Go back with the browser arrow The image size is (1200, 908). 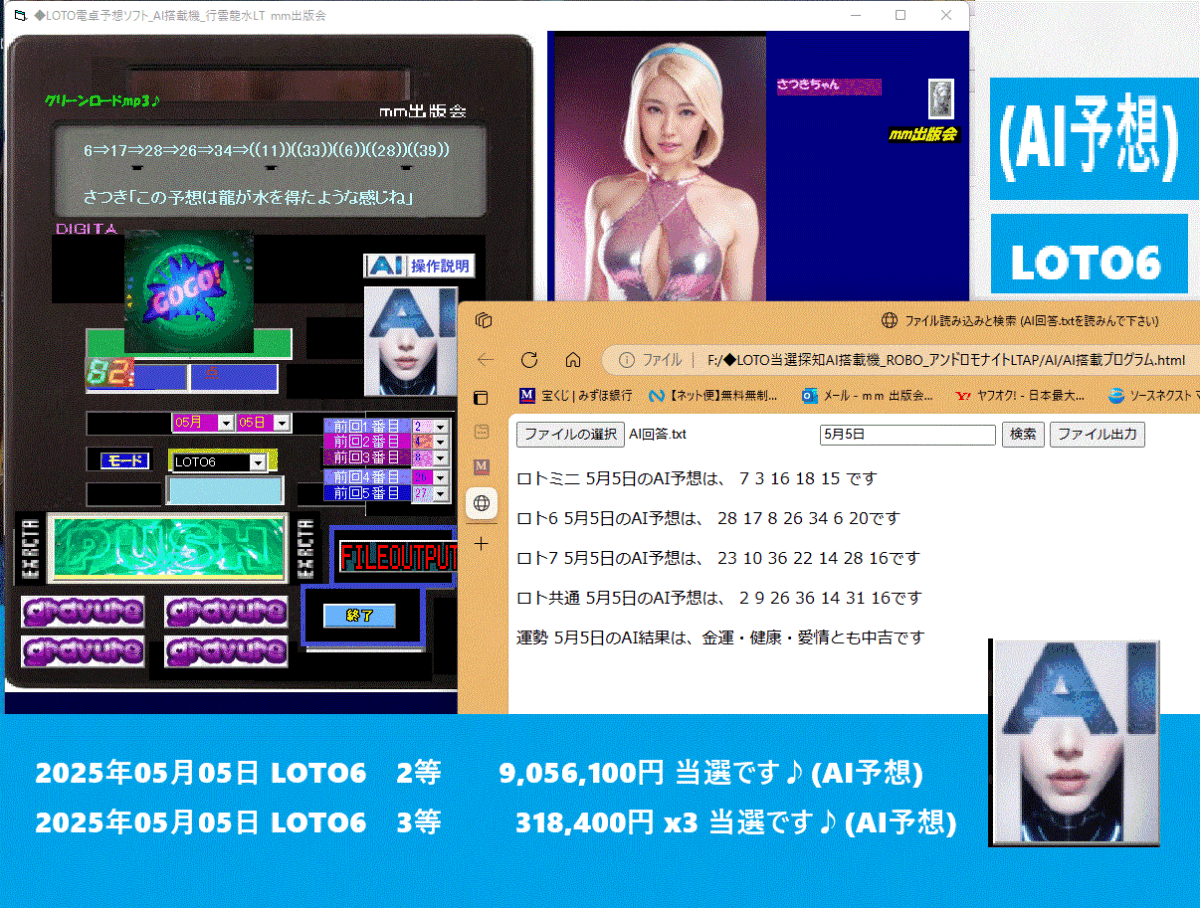(x=486, y=360)
